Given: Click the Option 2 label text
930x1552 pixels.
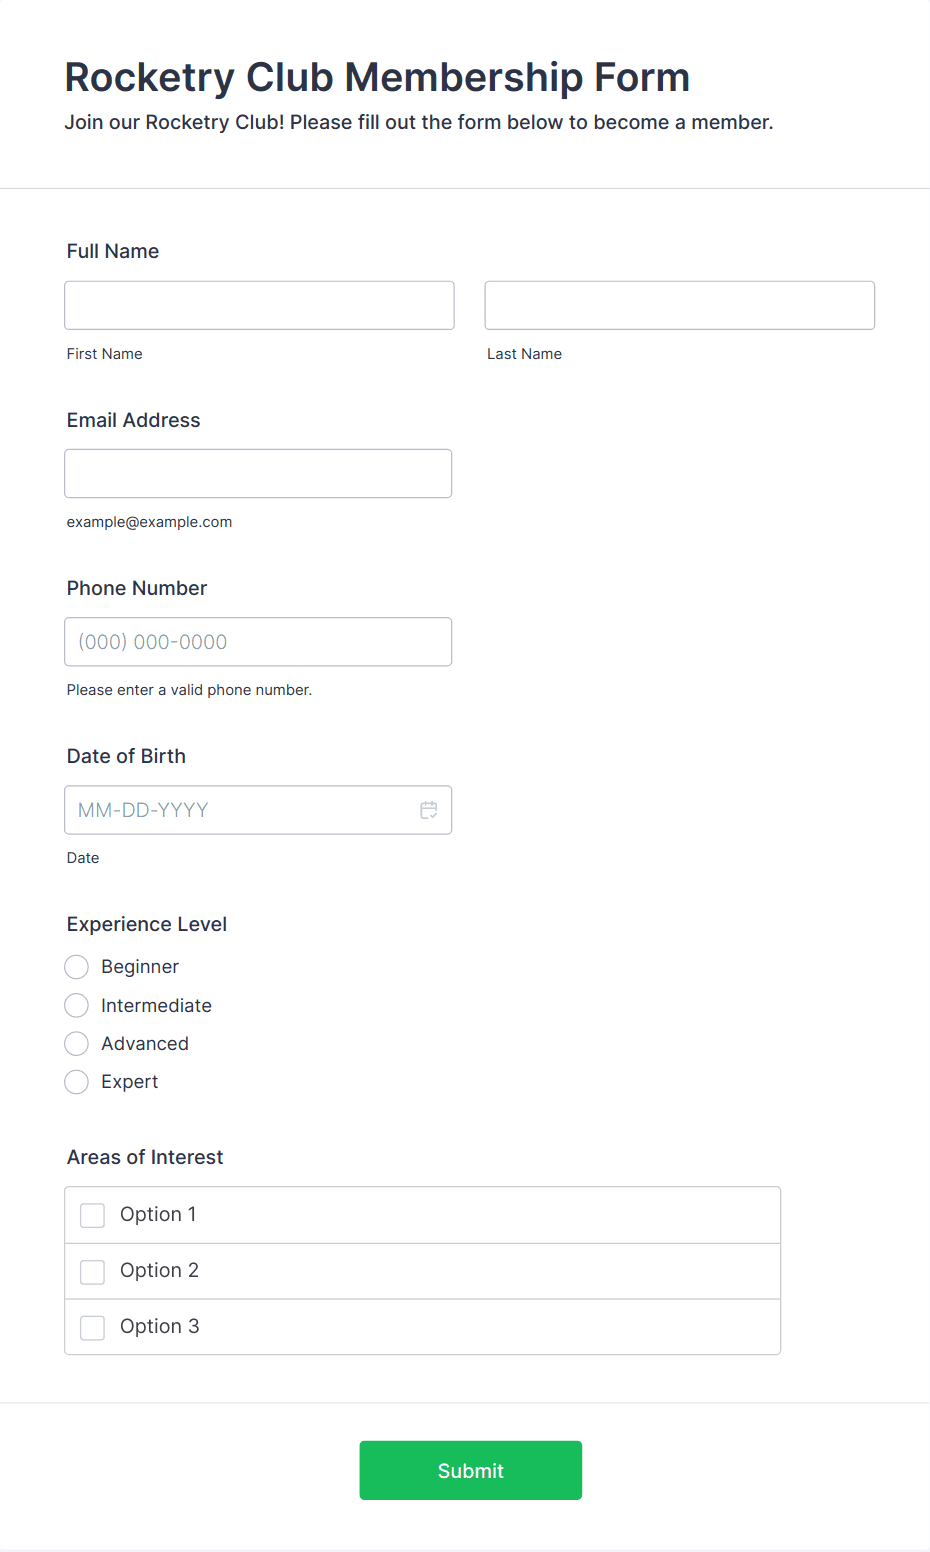Looking at the screenshot, I should click(x=159, y=1270).
